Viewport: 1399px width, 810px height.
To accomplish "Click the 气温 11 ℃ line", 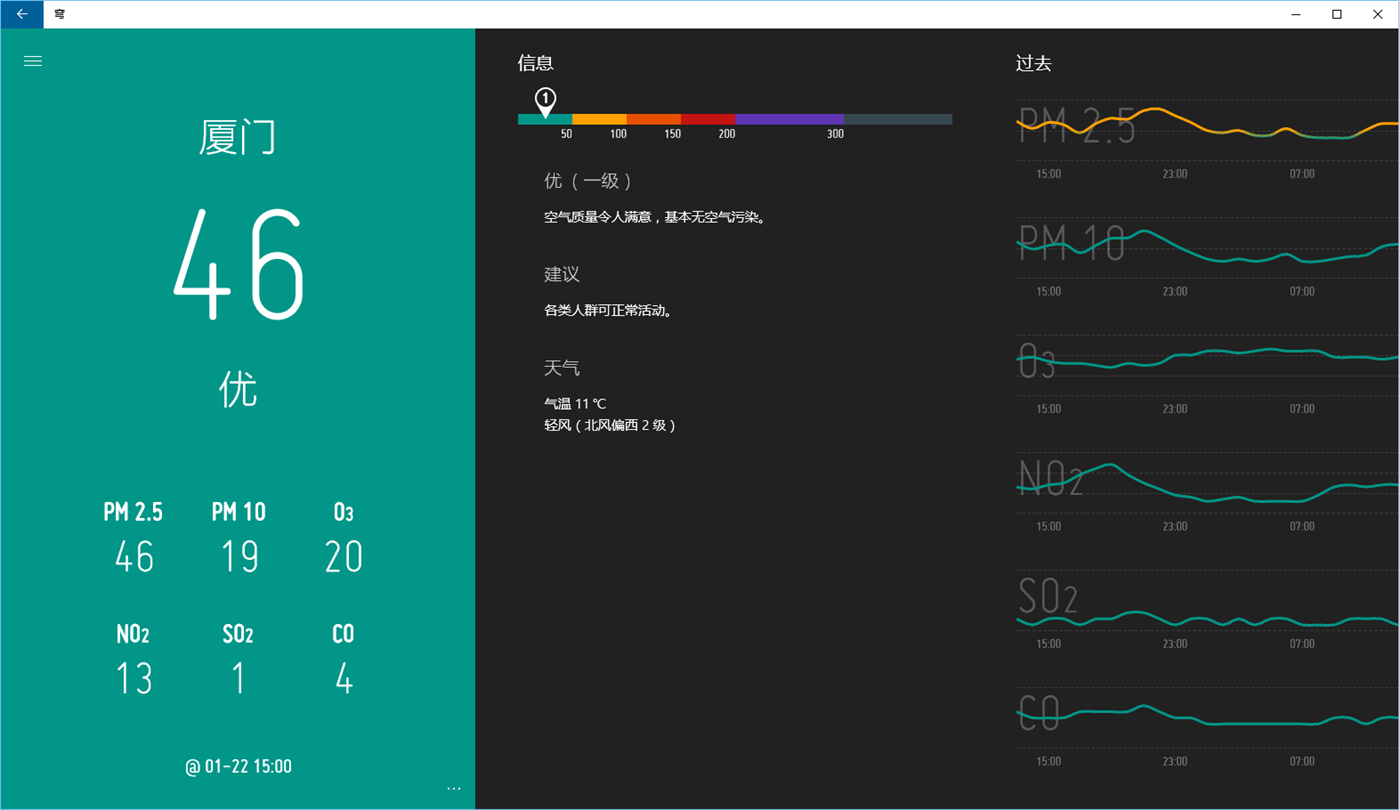I will (575, 404).
